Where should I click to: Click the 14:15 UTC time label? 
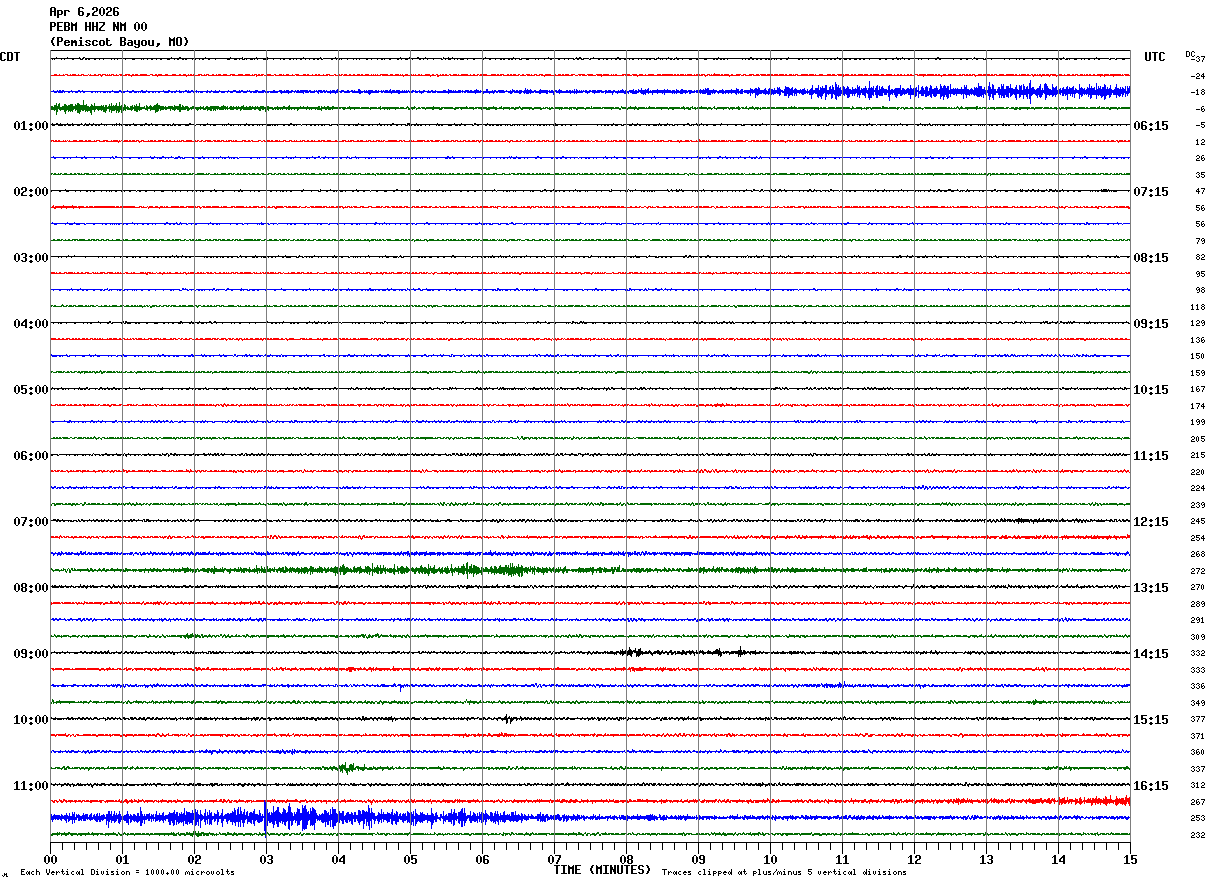click(1151, 654)
